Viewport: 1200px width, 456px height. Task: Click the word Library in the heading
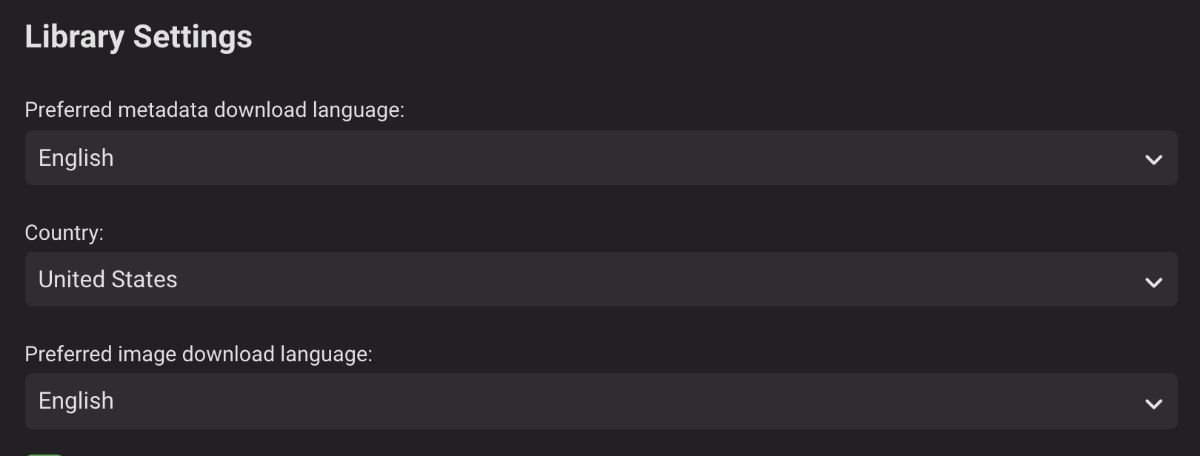coord(75,38)
